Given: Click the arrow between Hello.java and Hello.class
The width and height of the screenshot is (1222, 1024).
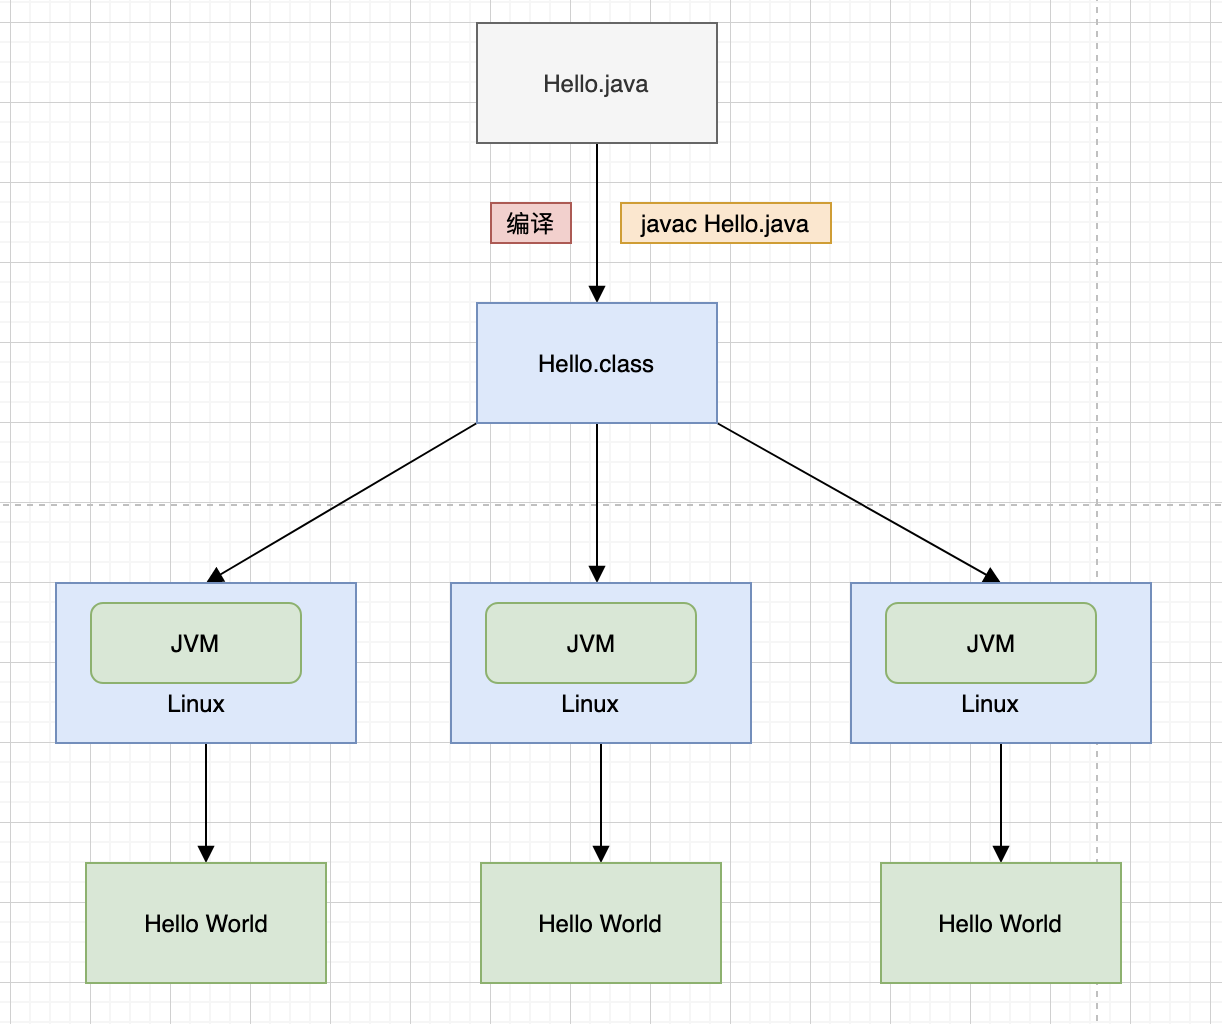Looking at the screenshot, I should pyautogui.click(x=596, y=225).
